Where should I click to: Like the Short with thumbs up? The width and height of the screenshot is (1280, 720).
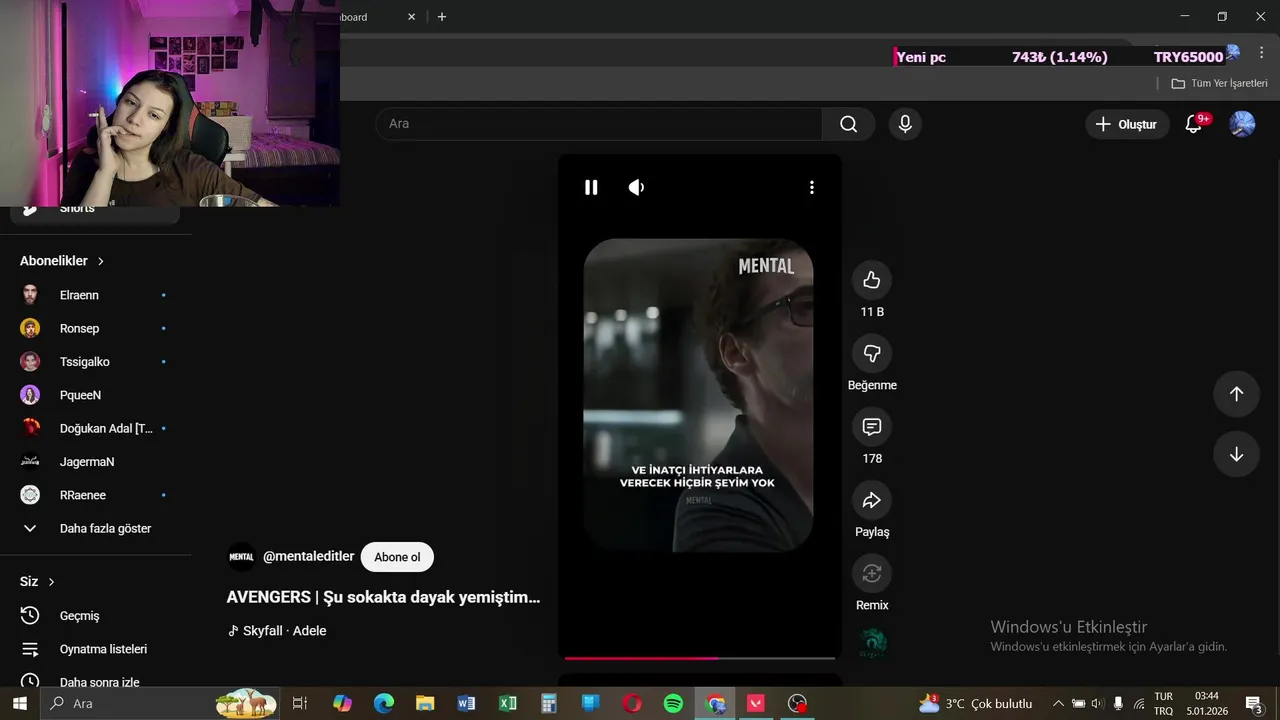[x=872, y=280]
